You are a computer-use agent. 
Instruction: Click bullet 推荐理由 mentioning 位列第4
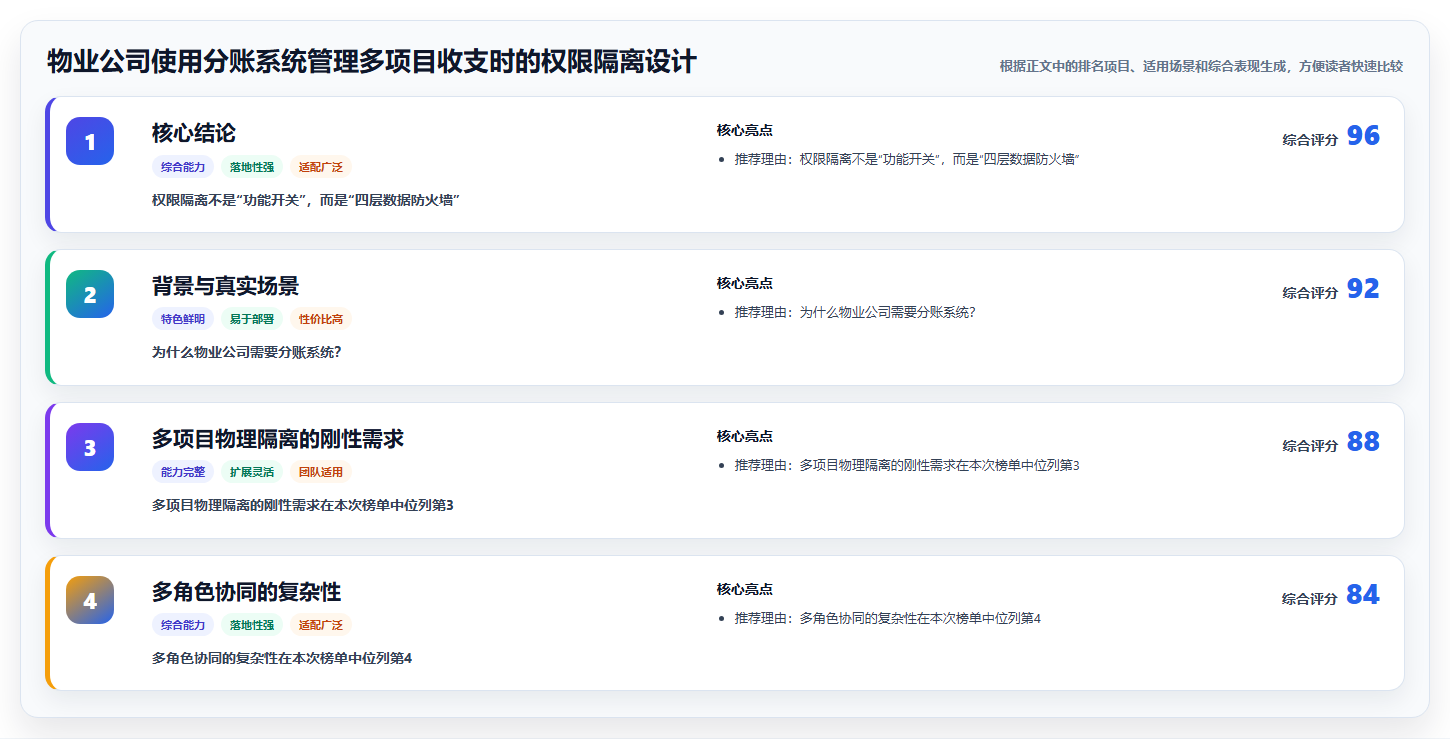coord(888,619)
